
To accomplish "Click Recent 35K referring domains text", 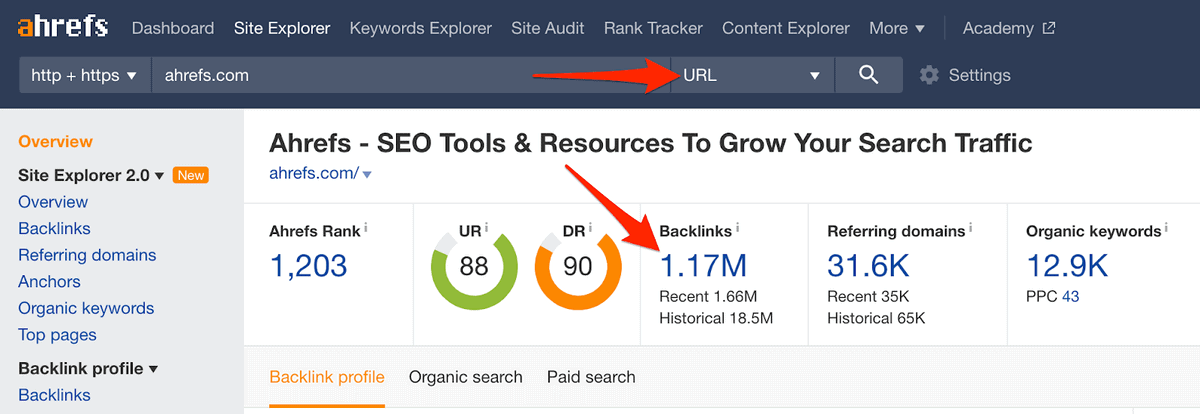I will pyautogui.click(x=870, y=296).
